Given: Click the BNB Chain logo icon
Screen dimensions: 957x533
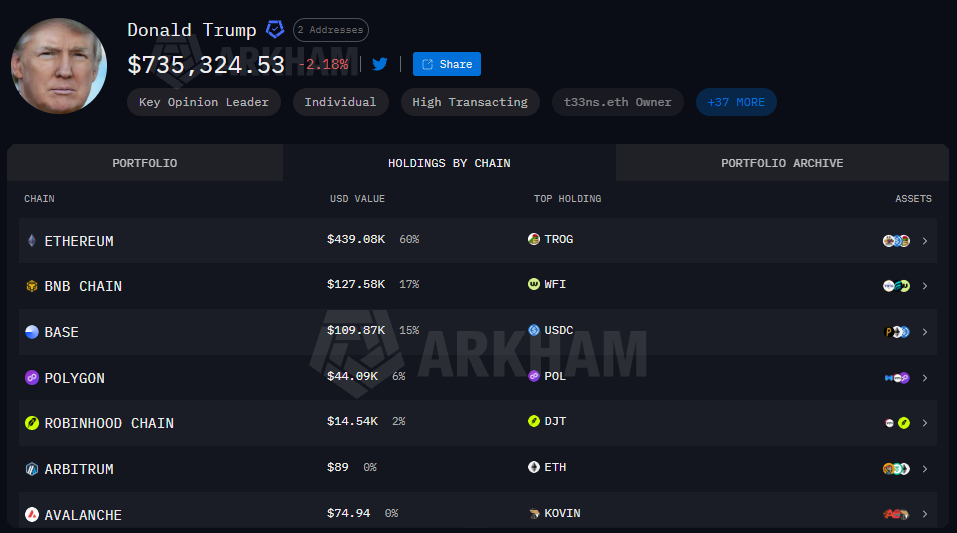Looking at the screenshot, I should click(x=32, y=286).
